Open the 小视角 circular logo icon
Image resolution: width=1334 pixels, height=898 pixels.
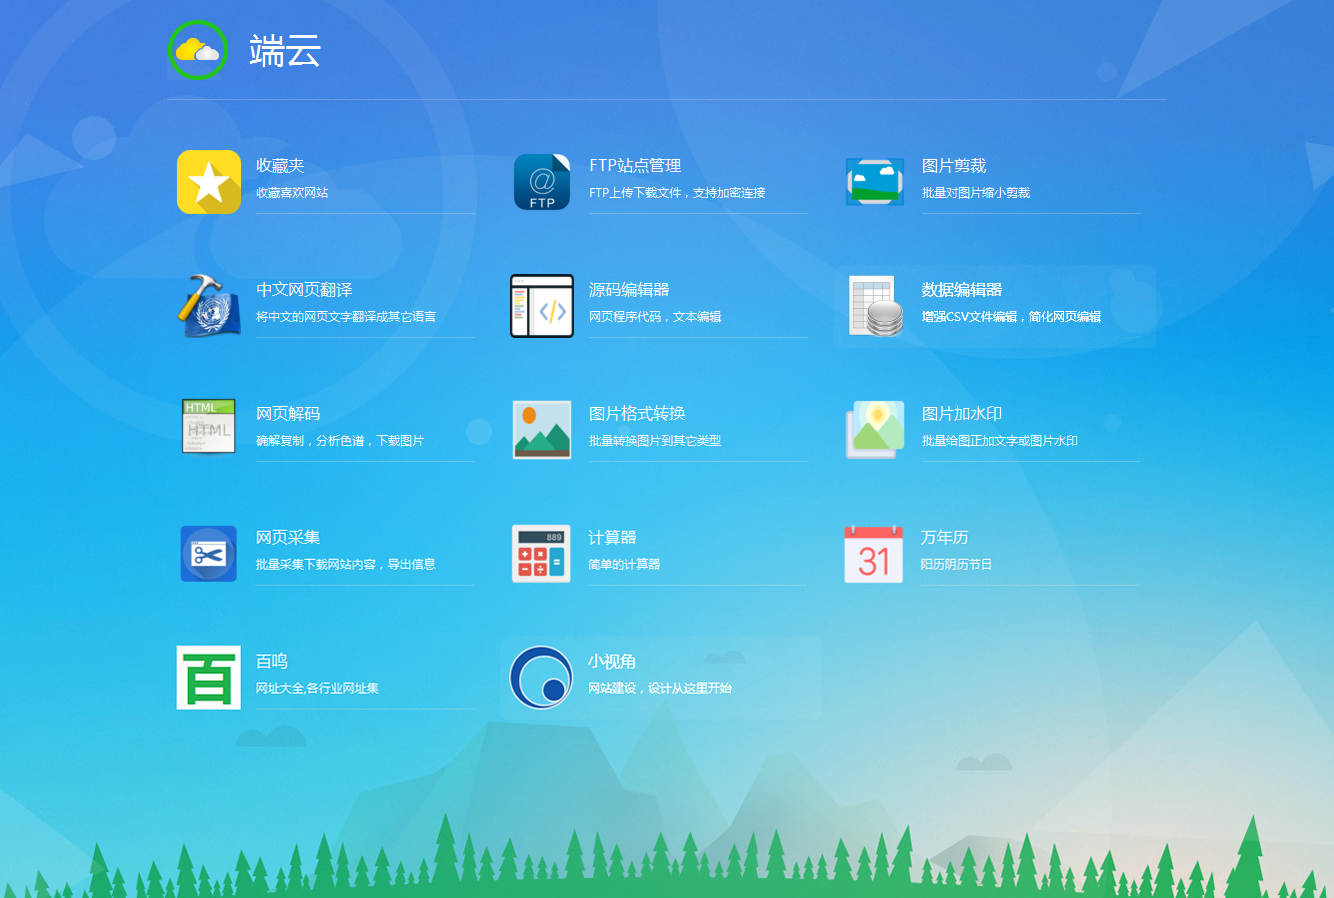[541, 678]
